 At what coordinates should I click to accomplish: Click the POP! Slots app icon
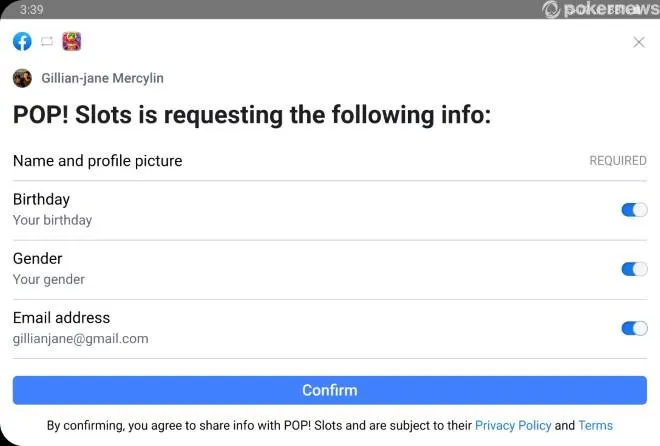click(x=72, y=41)
